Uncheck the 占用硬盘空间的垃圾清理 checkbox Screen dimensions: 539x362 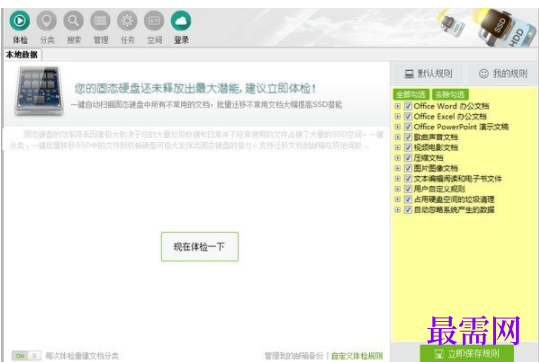408,199
